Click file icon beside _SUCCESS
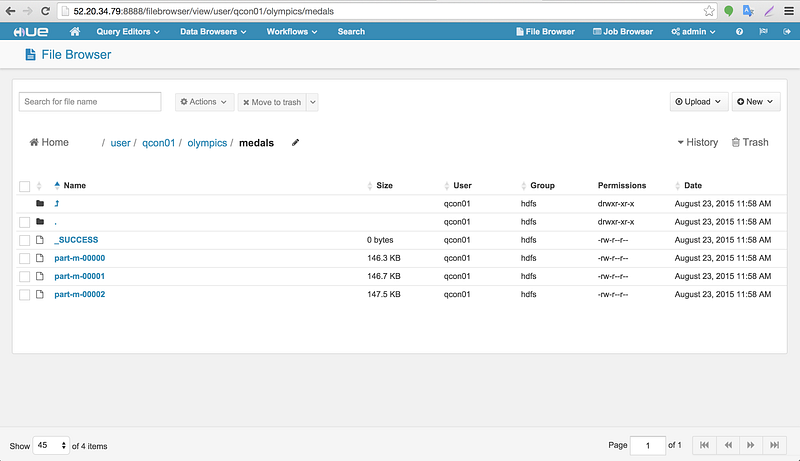Image resolution: width=800 pixels, height=461 pixels. 40,240
